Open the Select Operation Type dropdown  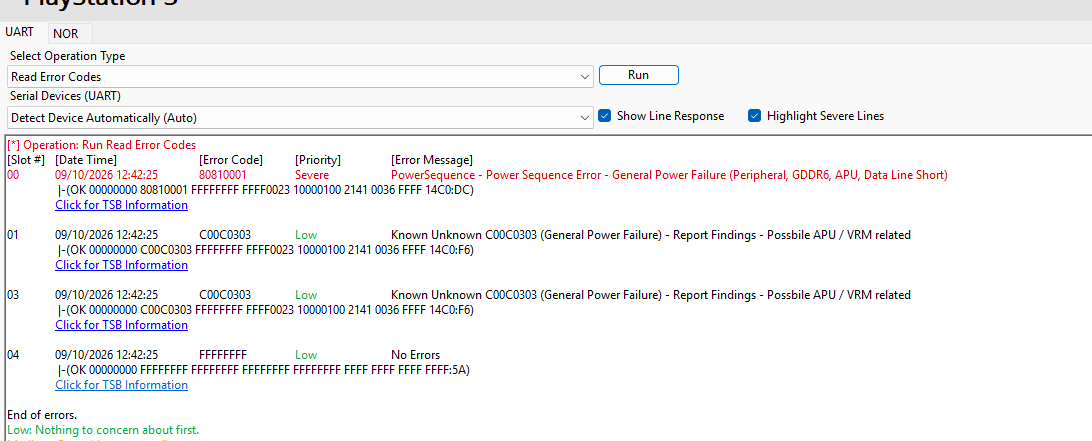point(300,77)
